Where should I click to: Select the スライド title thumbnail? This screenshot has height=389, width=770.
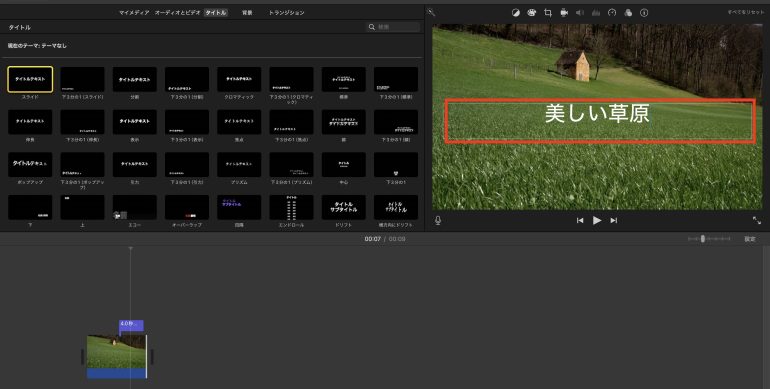point(30,80)
